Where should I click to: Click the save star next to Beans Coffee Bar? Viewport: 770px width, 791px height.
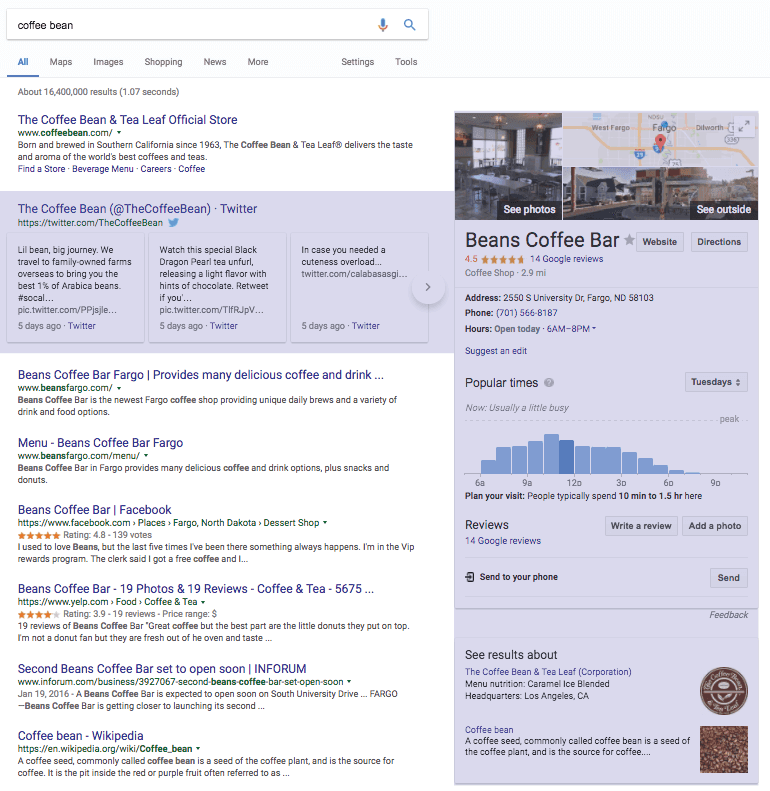click(x=629, y=240)
